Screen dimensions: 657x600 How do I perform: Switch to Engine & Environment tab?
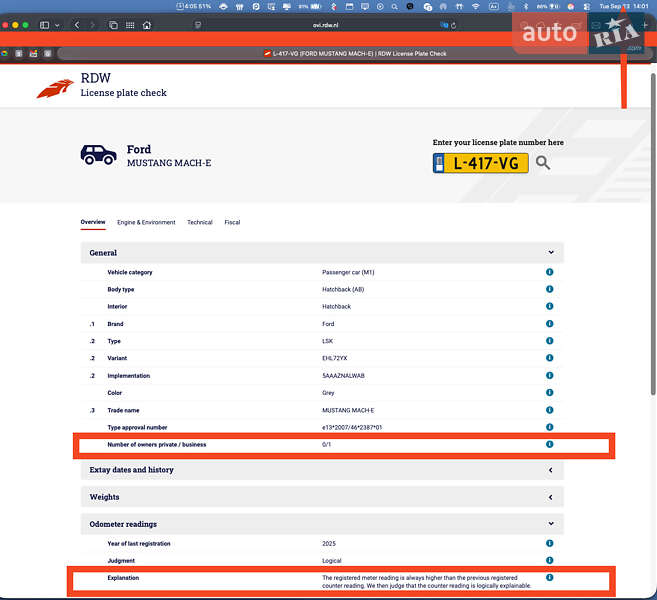tap(146, 222)
